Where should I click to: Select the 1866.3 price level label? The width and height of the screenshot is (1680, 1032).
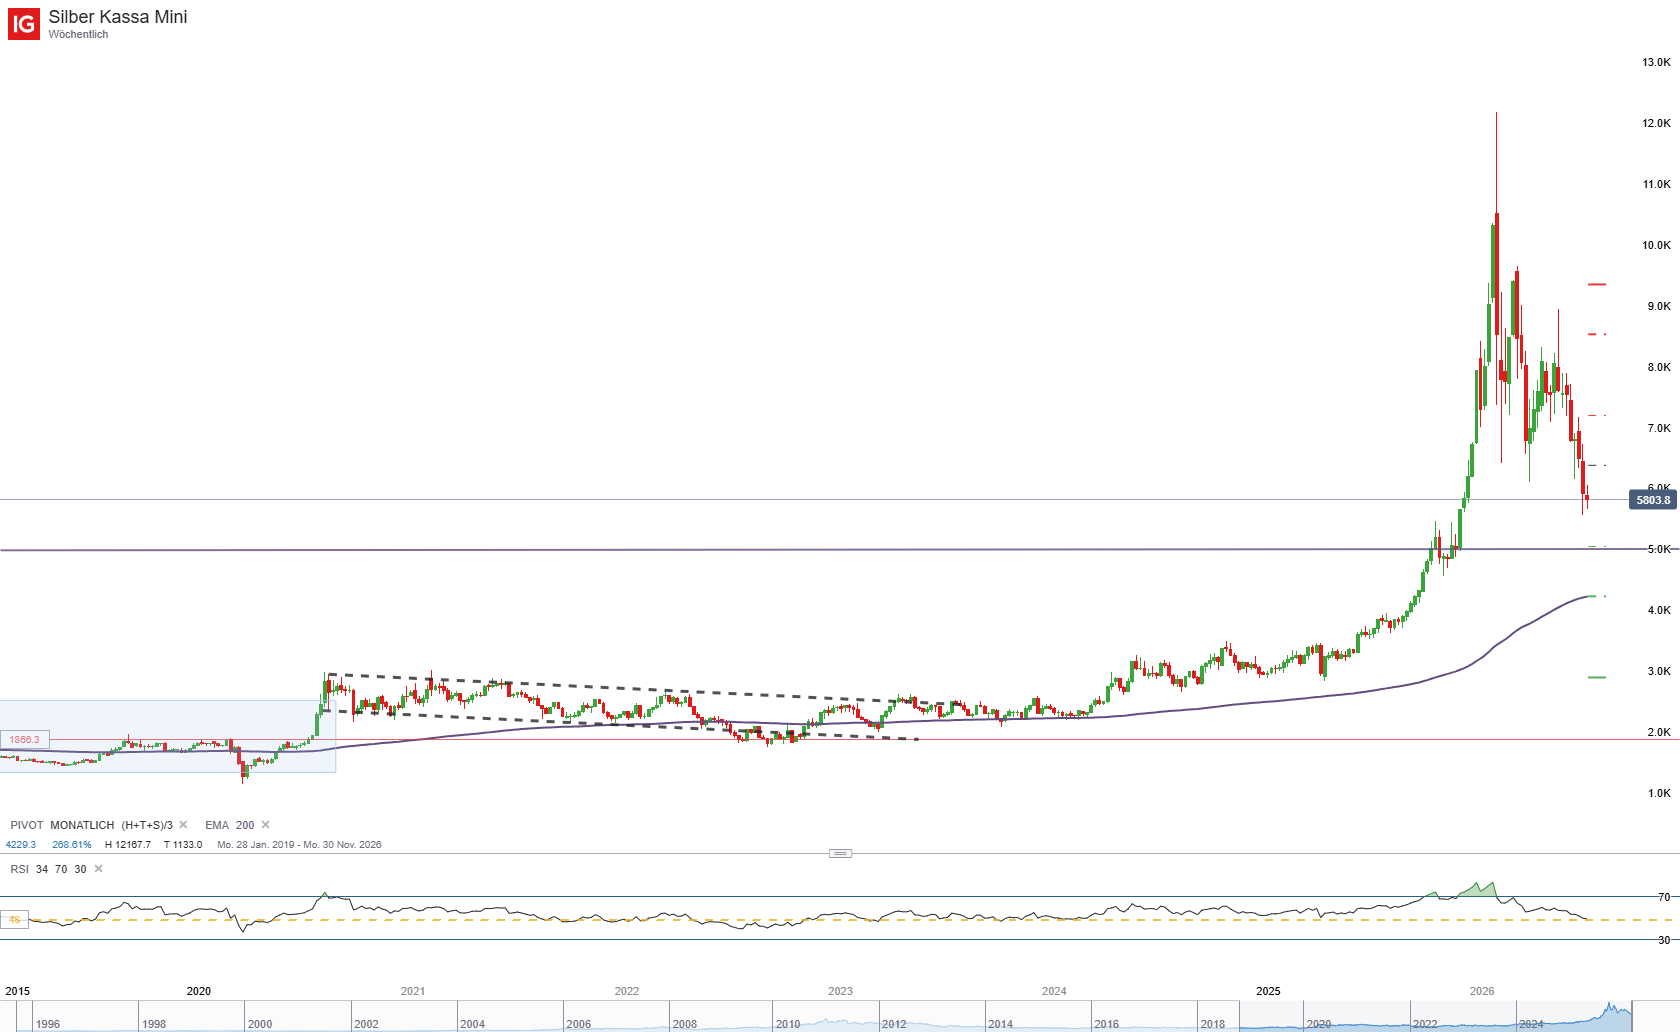pos(25,740)
